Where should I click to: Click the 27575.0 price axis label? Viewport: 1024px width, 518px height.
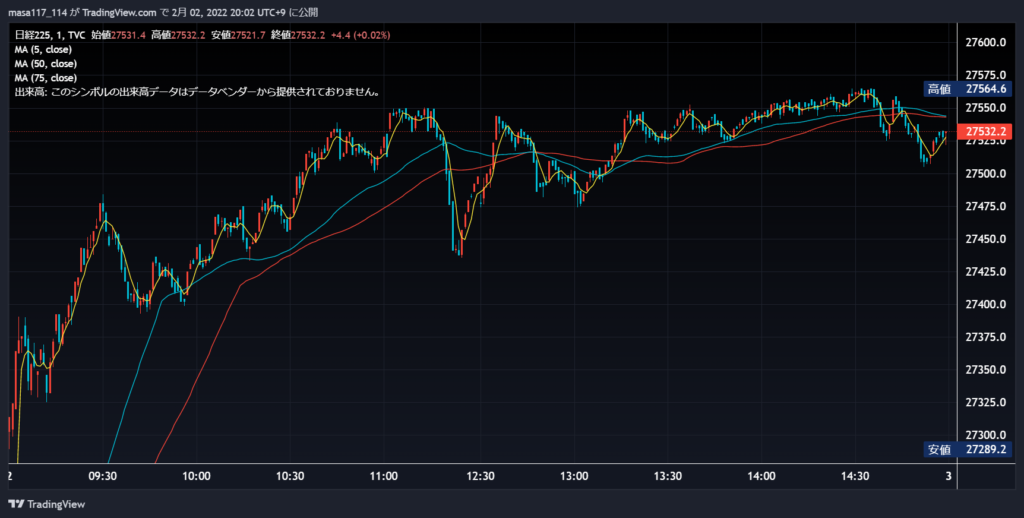click(984, 76)
